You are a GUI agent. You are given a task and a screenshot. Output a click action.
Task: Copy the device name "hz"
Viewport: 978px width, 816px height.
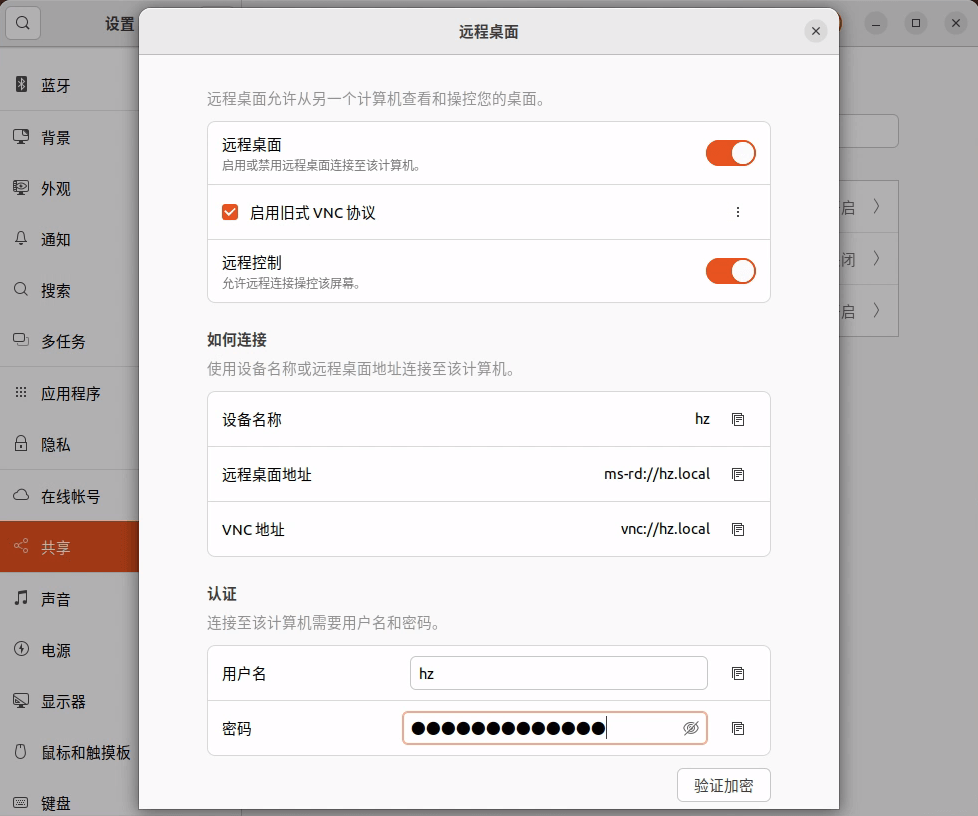(738, 419)
